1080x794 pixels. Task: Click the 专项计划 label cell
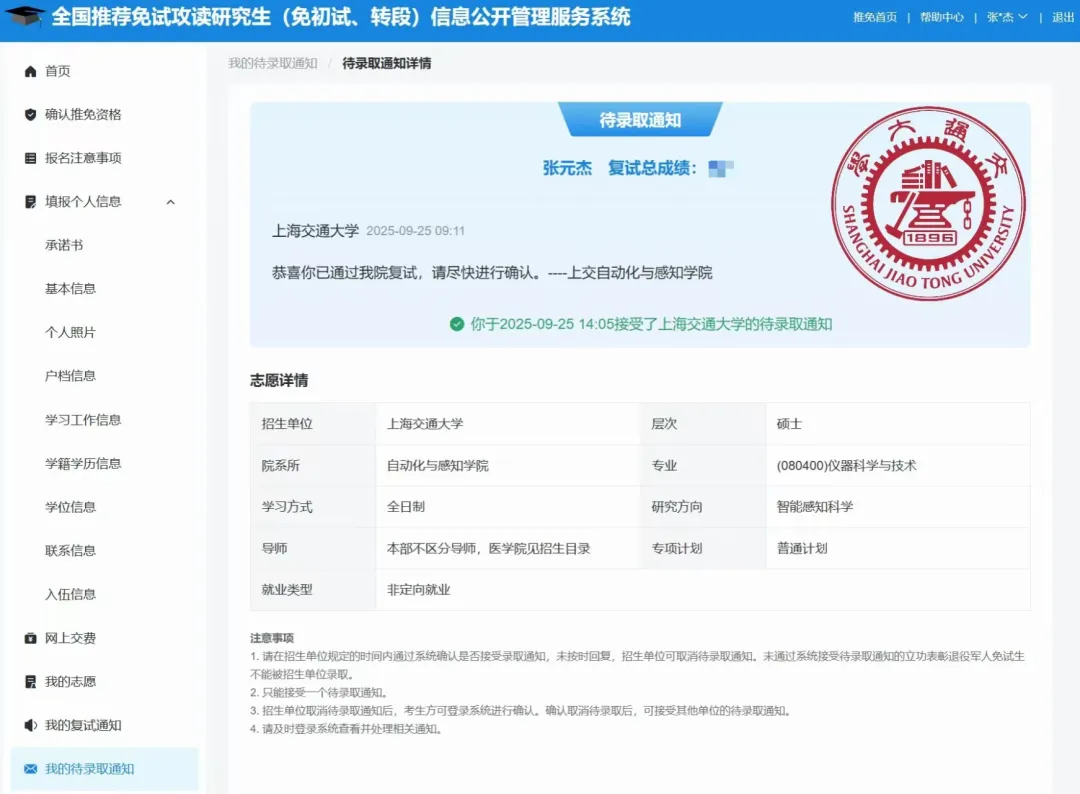point(703,548)
